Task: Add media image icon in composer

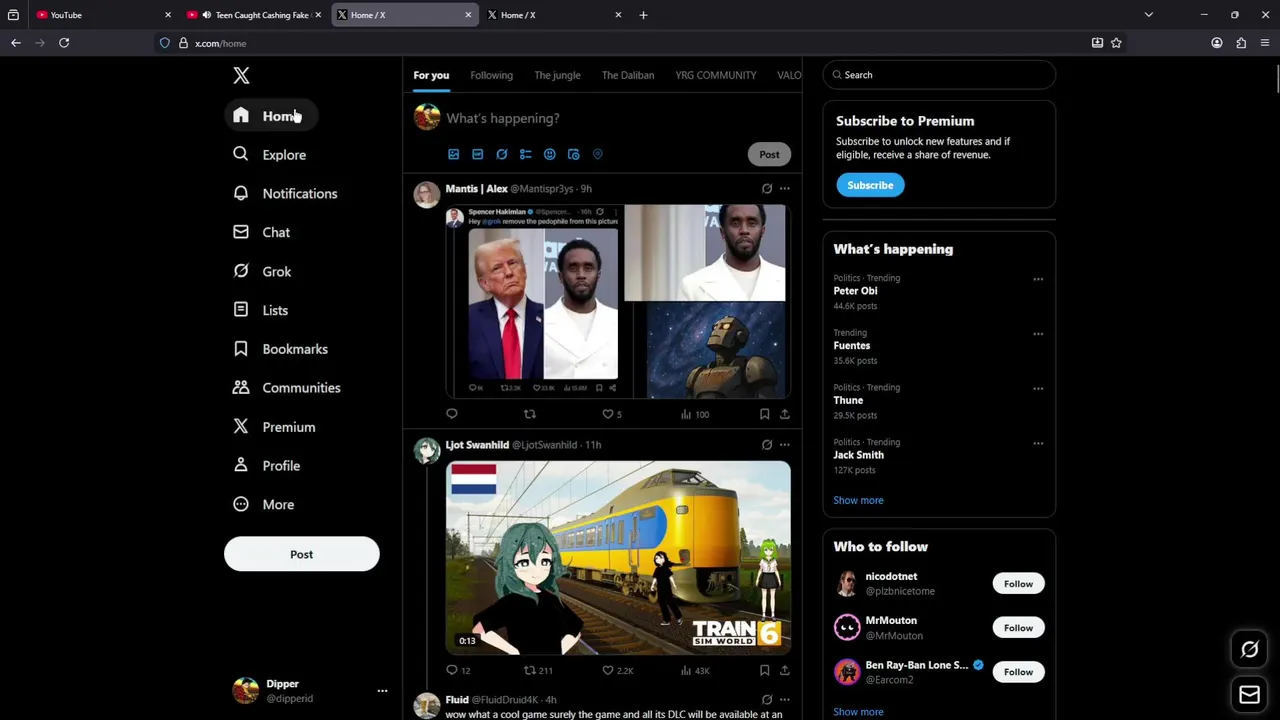Action: coord(453,154)
